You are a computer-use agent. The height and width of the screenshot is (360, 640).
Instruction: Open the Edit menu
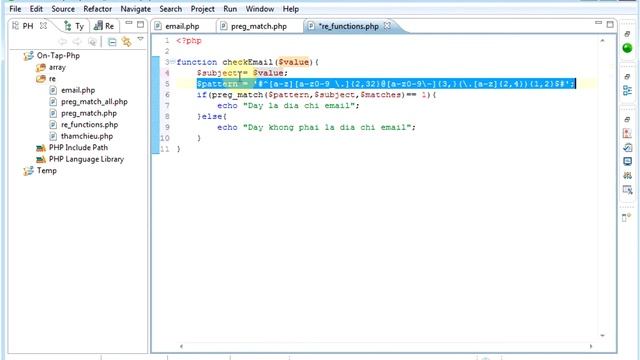pyautogui.click(x=36, y=9)
